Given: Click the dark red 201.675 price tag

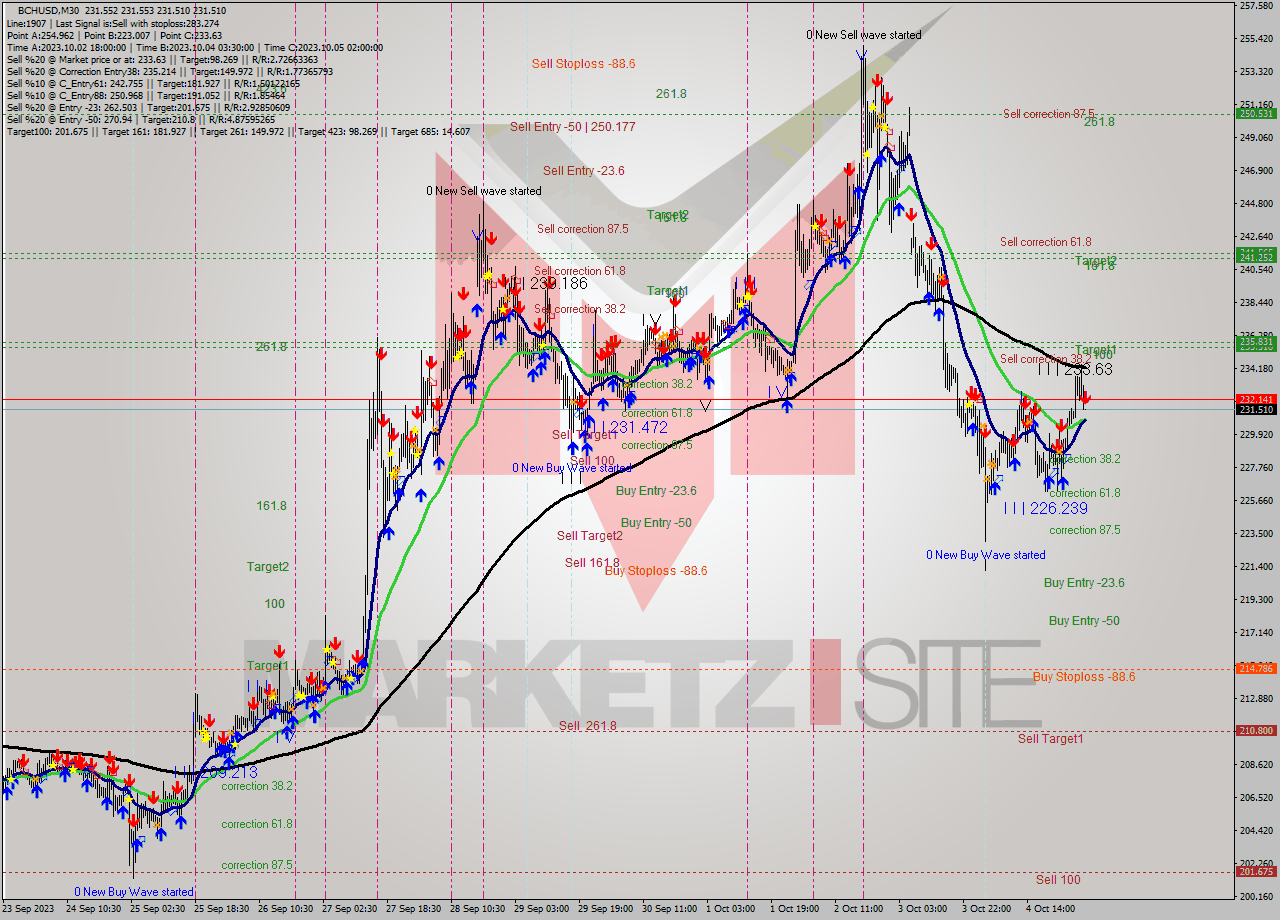Looking at the screenshot, I should 1256,872.
